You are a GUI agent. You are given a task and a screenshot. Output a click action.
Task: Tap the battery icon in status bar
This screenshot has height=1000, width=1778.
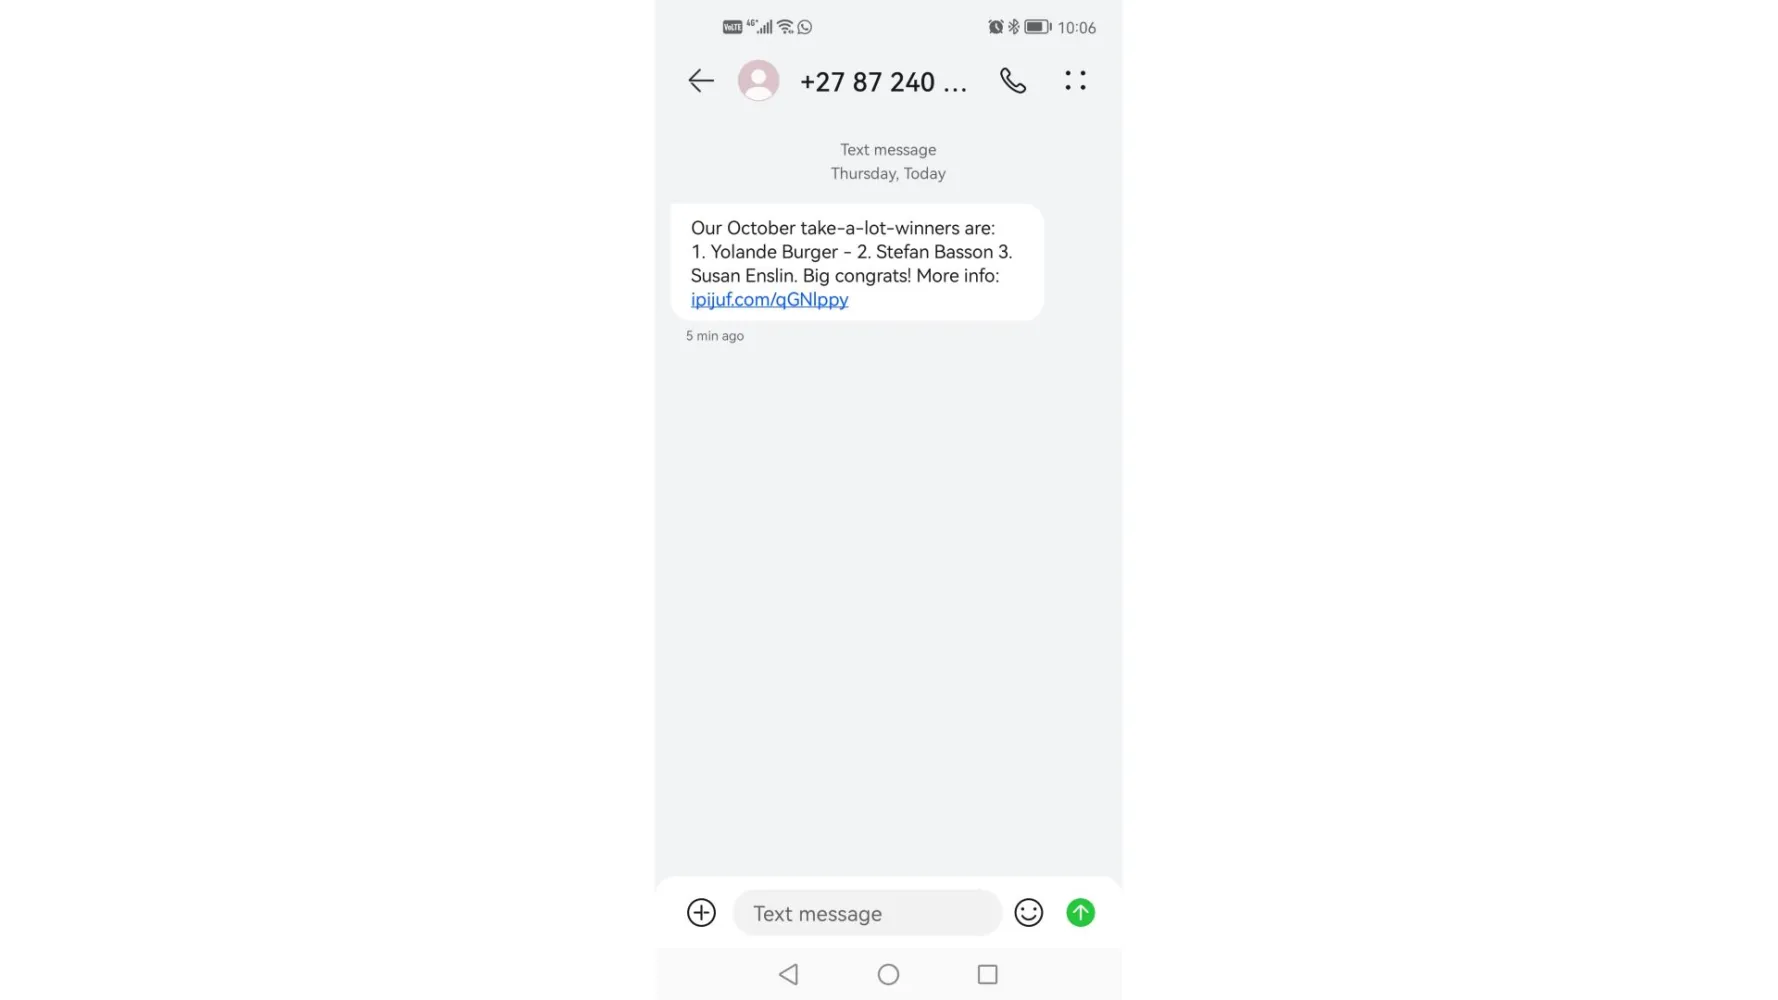[x=1037, y=27]
